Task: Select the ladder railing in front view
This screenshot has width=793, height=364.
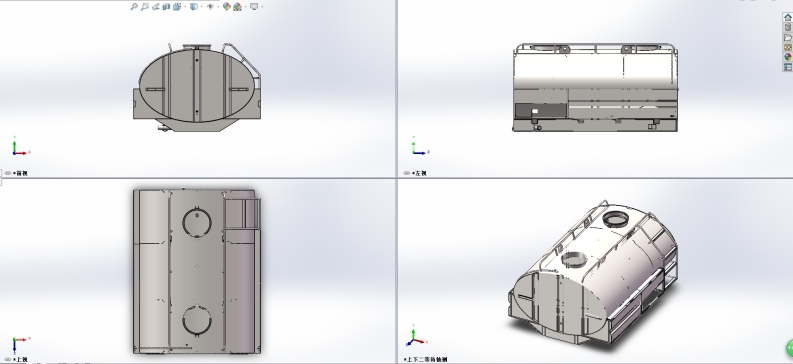Action: click(243, 61)
